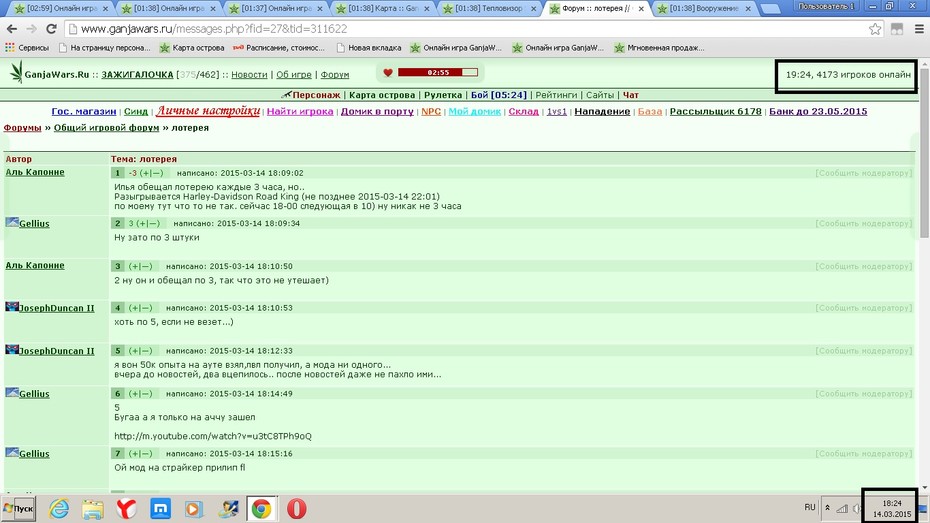Open the ЗАЖИГАЛОЧКА profile link
Screen dimensions: 930x523
click(137, 75)
